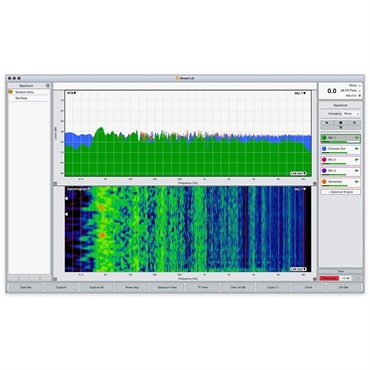Start the Generator engine with its green arrow
This screenshot has height=370, width=370.
[357, 182]
